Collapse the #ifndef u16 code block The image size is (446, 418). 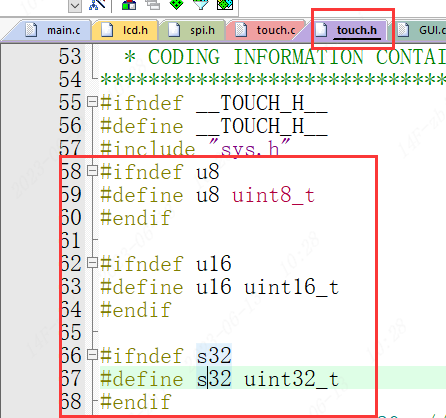pyautogui.click(x=92, y=263)
